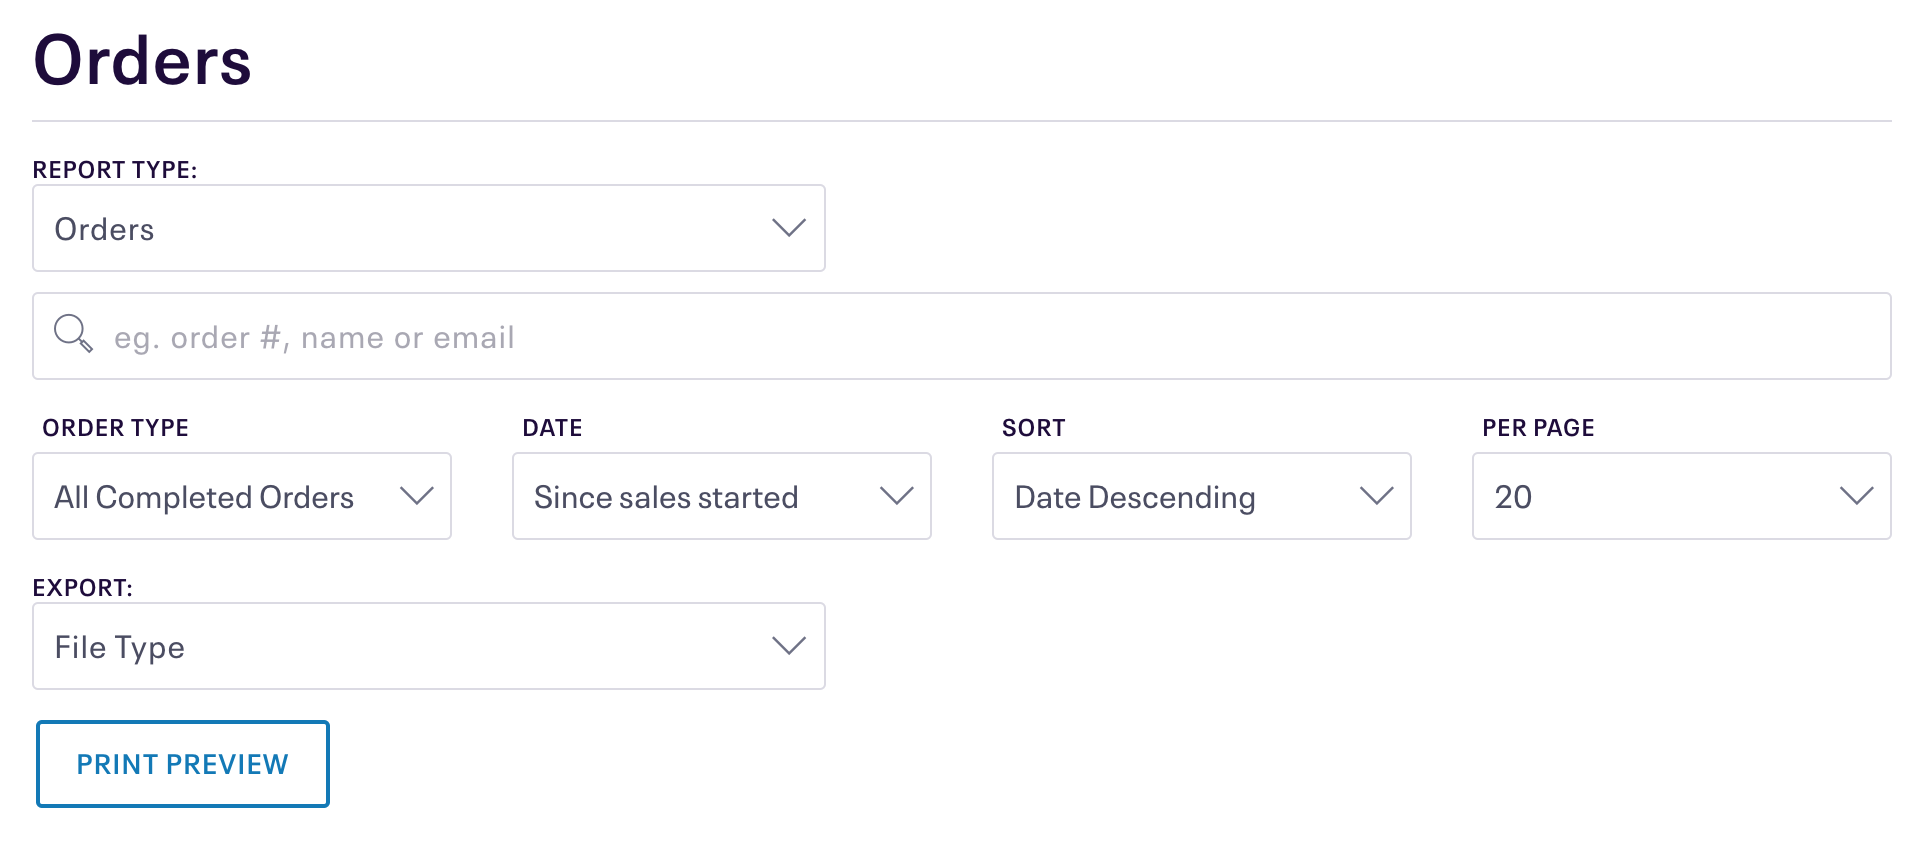Click the Print Preview button
This screenshot has height=849, width=1920.
pyautogui.click(x=183, y=764)
